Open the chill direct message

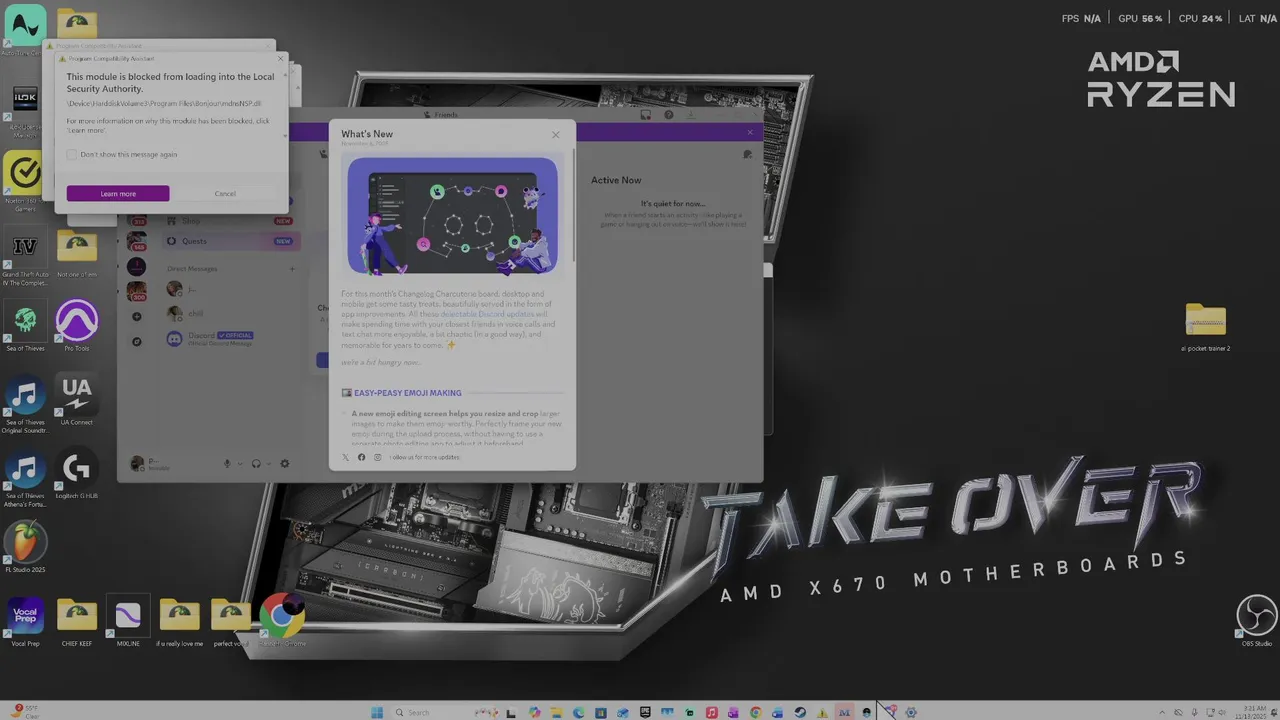[x=230, y=314]
